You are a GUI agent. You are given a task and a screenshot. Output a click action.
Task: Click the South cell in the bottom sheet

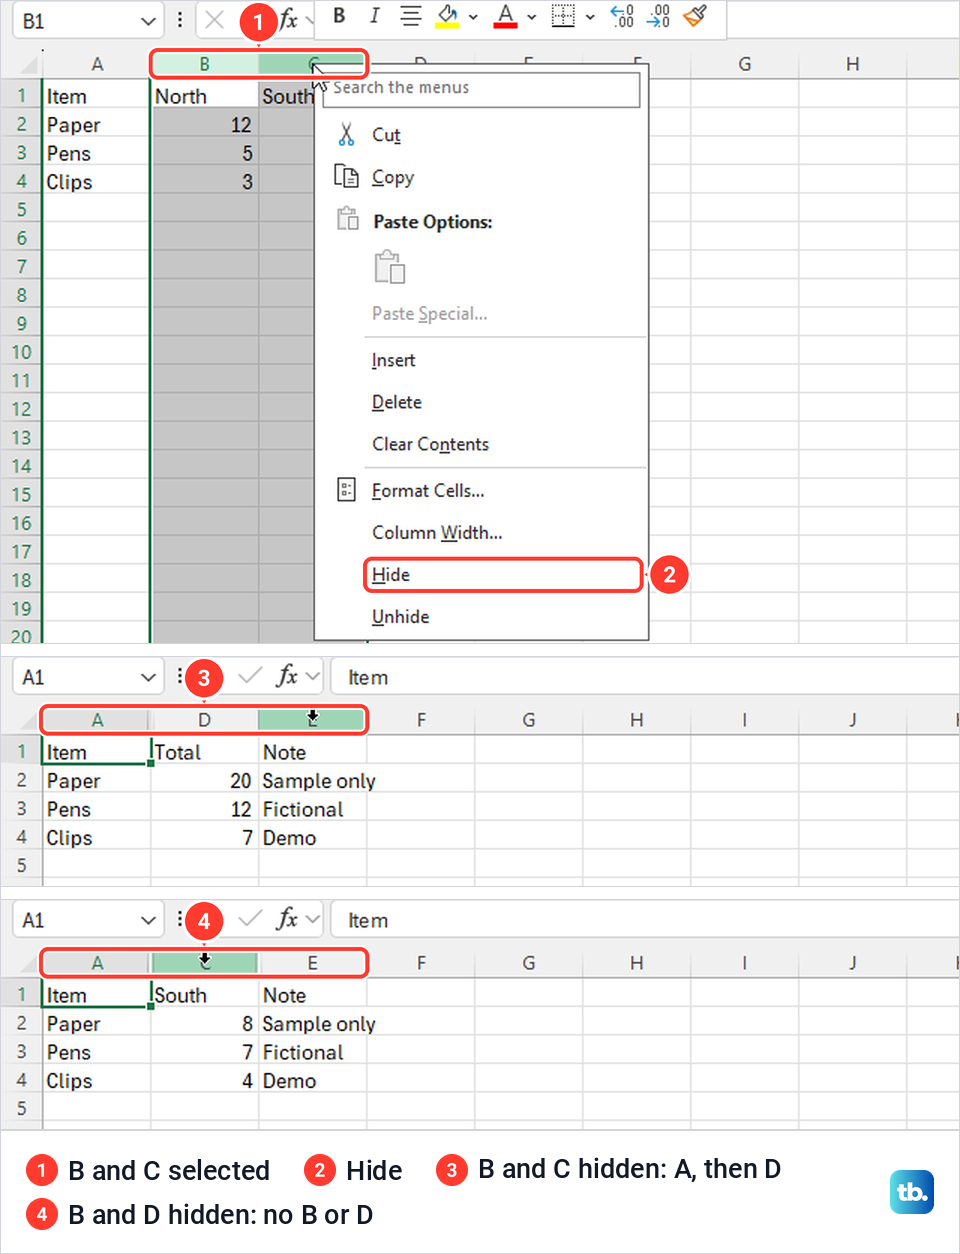(204, 995)
